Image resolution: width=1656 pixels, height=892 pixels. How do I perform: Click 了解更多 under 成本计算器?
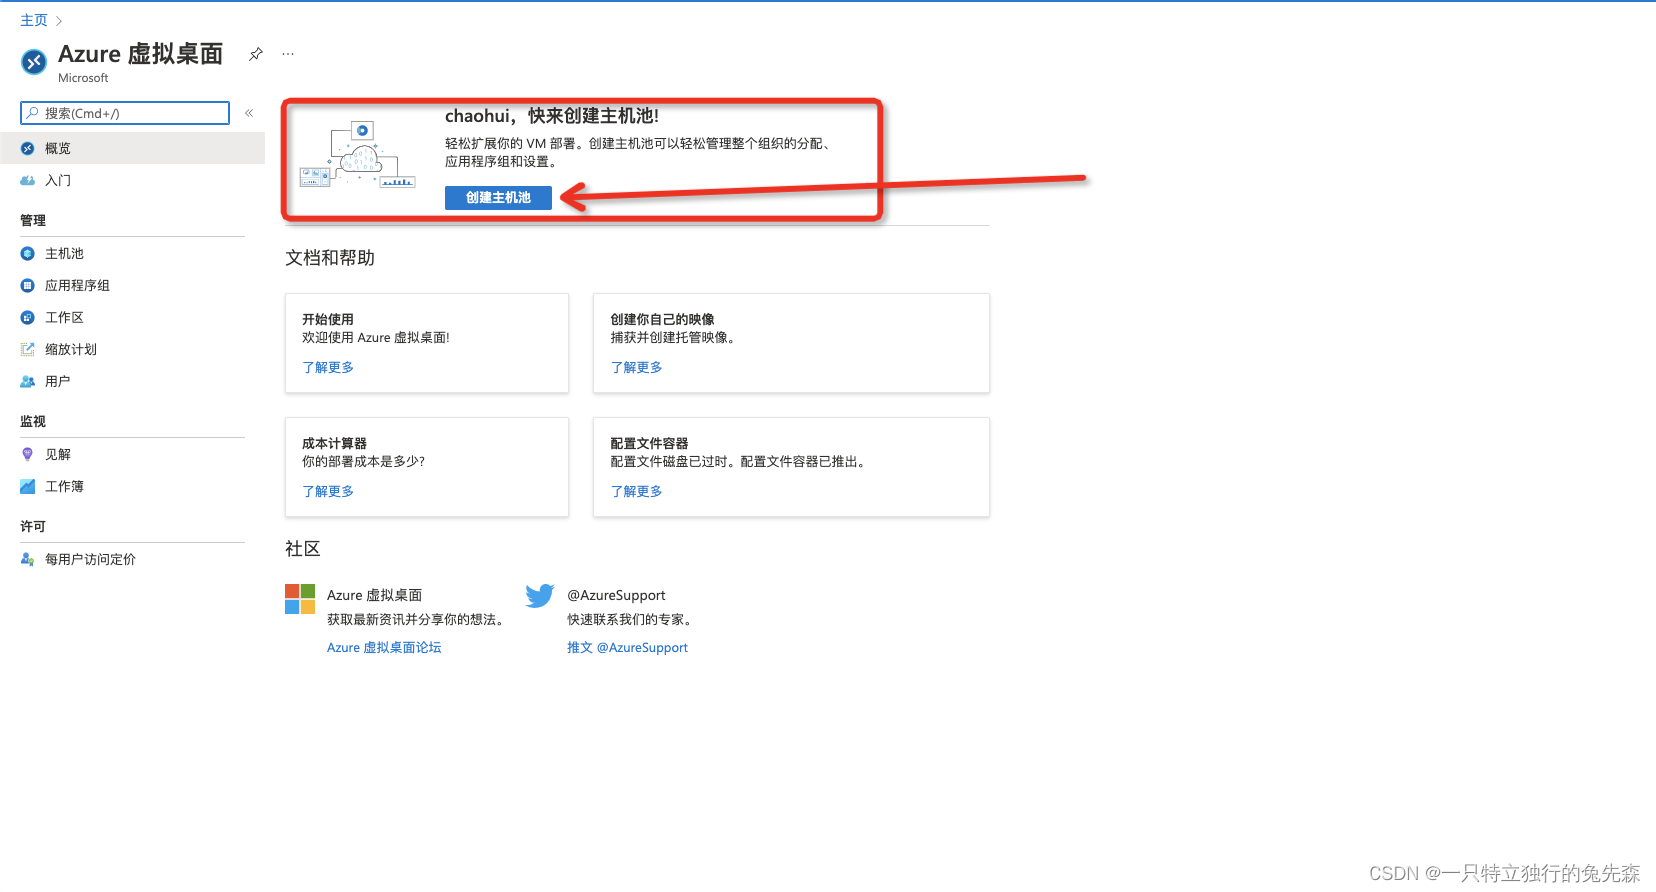328,491
